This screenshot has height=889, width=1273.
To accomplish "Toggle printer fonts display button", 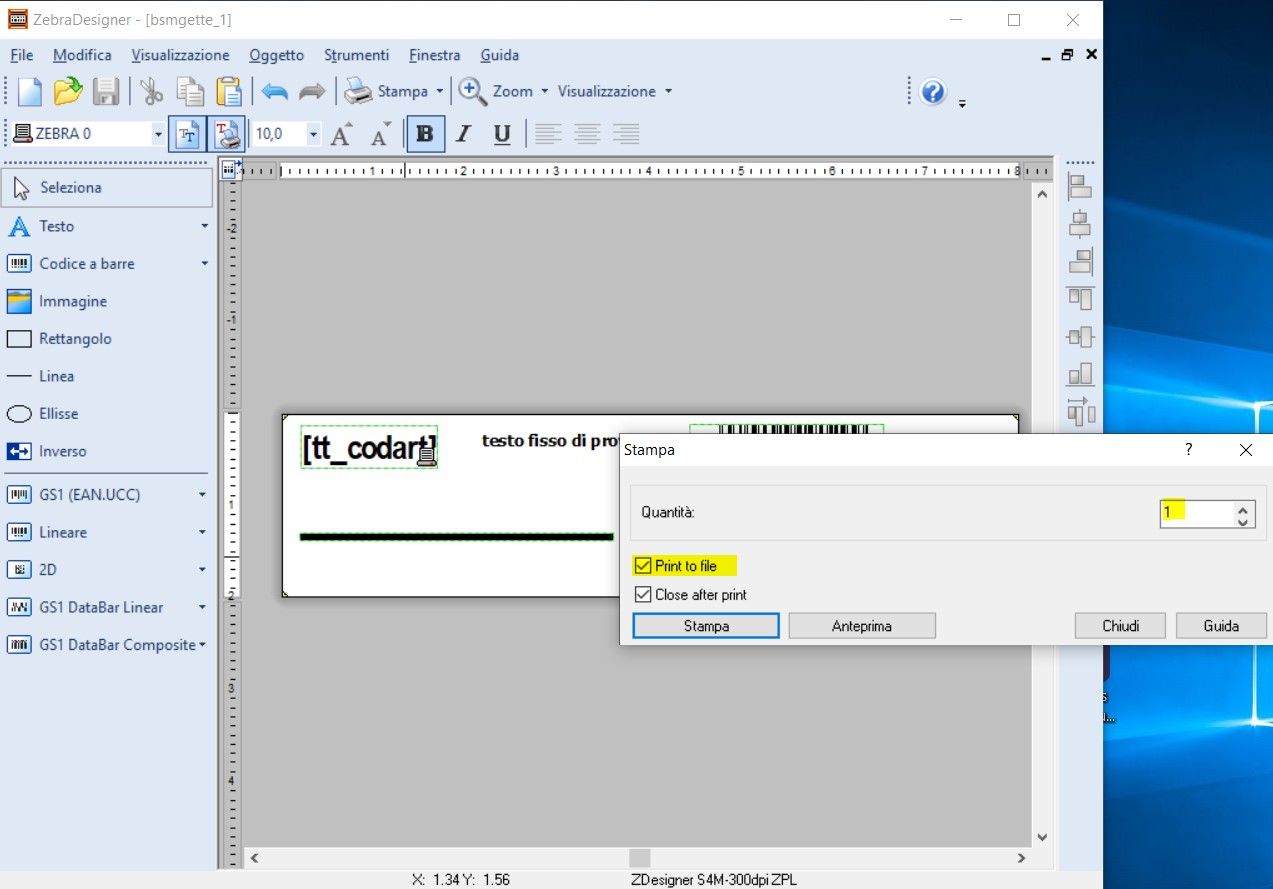I will point(226,134).
